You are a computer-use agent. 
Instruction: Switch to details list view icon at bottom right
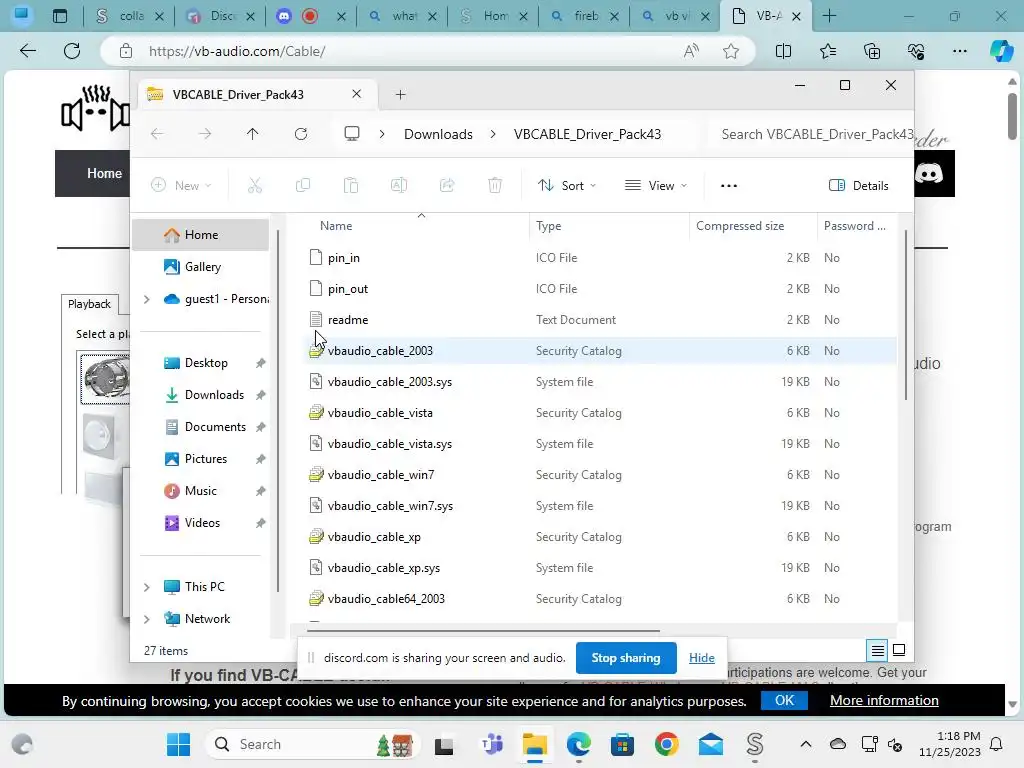coord(877,650)
